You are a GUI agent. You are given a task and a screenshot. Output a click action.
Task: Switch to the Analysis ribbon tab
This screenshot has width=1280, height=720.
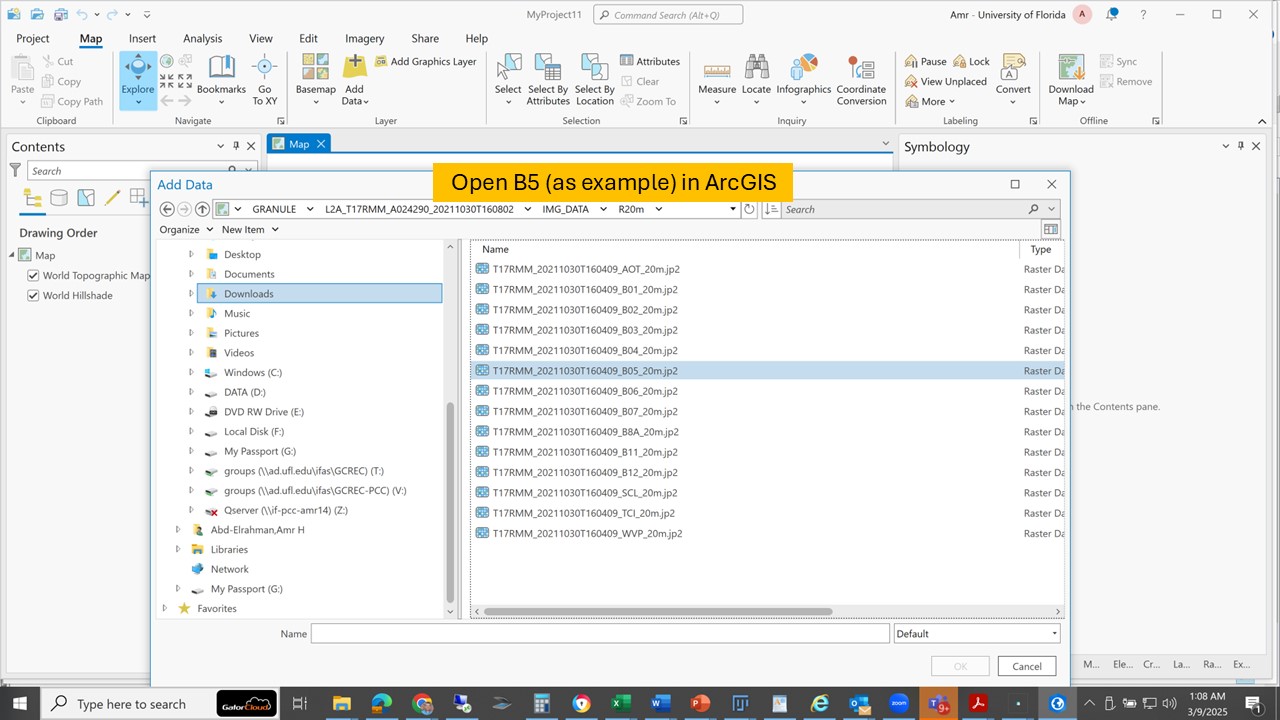tap(202, 38)
